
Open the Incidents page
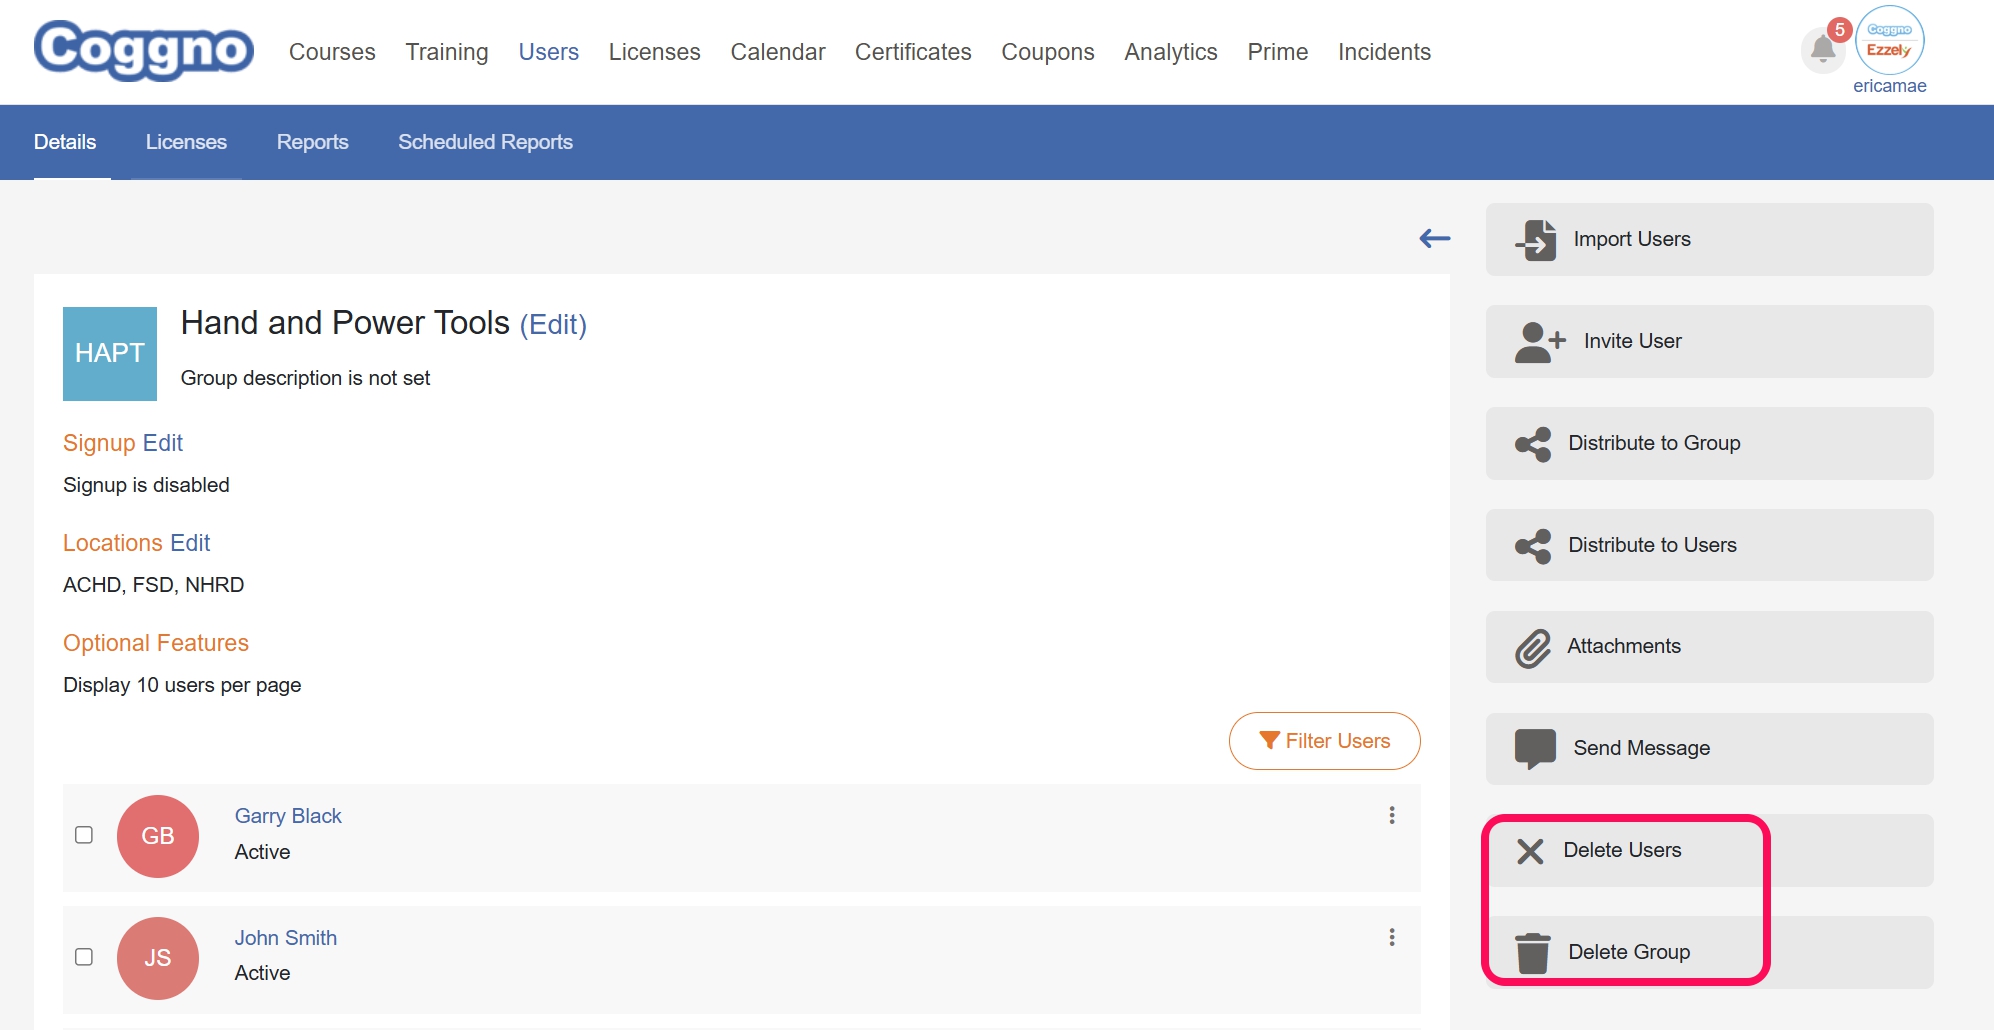click(1385, 52)
